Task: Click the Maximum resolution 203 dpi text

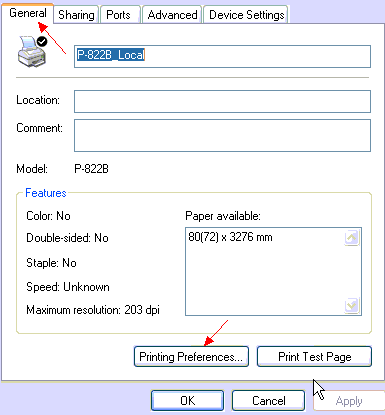Action: 93,310
